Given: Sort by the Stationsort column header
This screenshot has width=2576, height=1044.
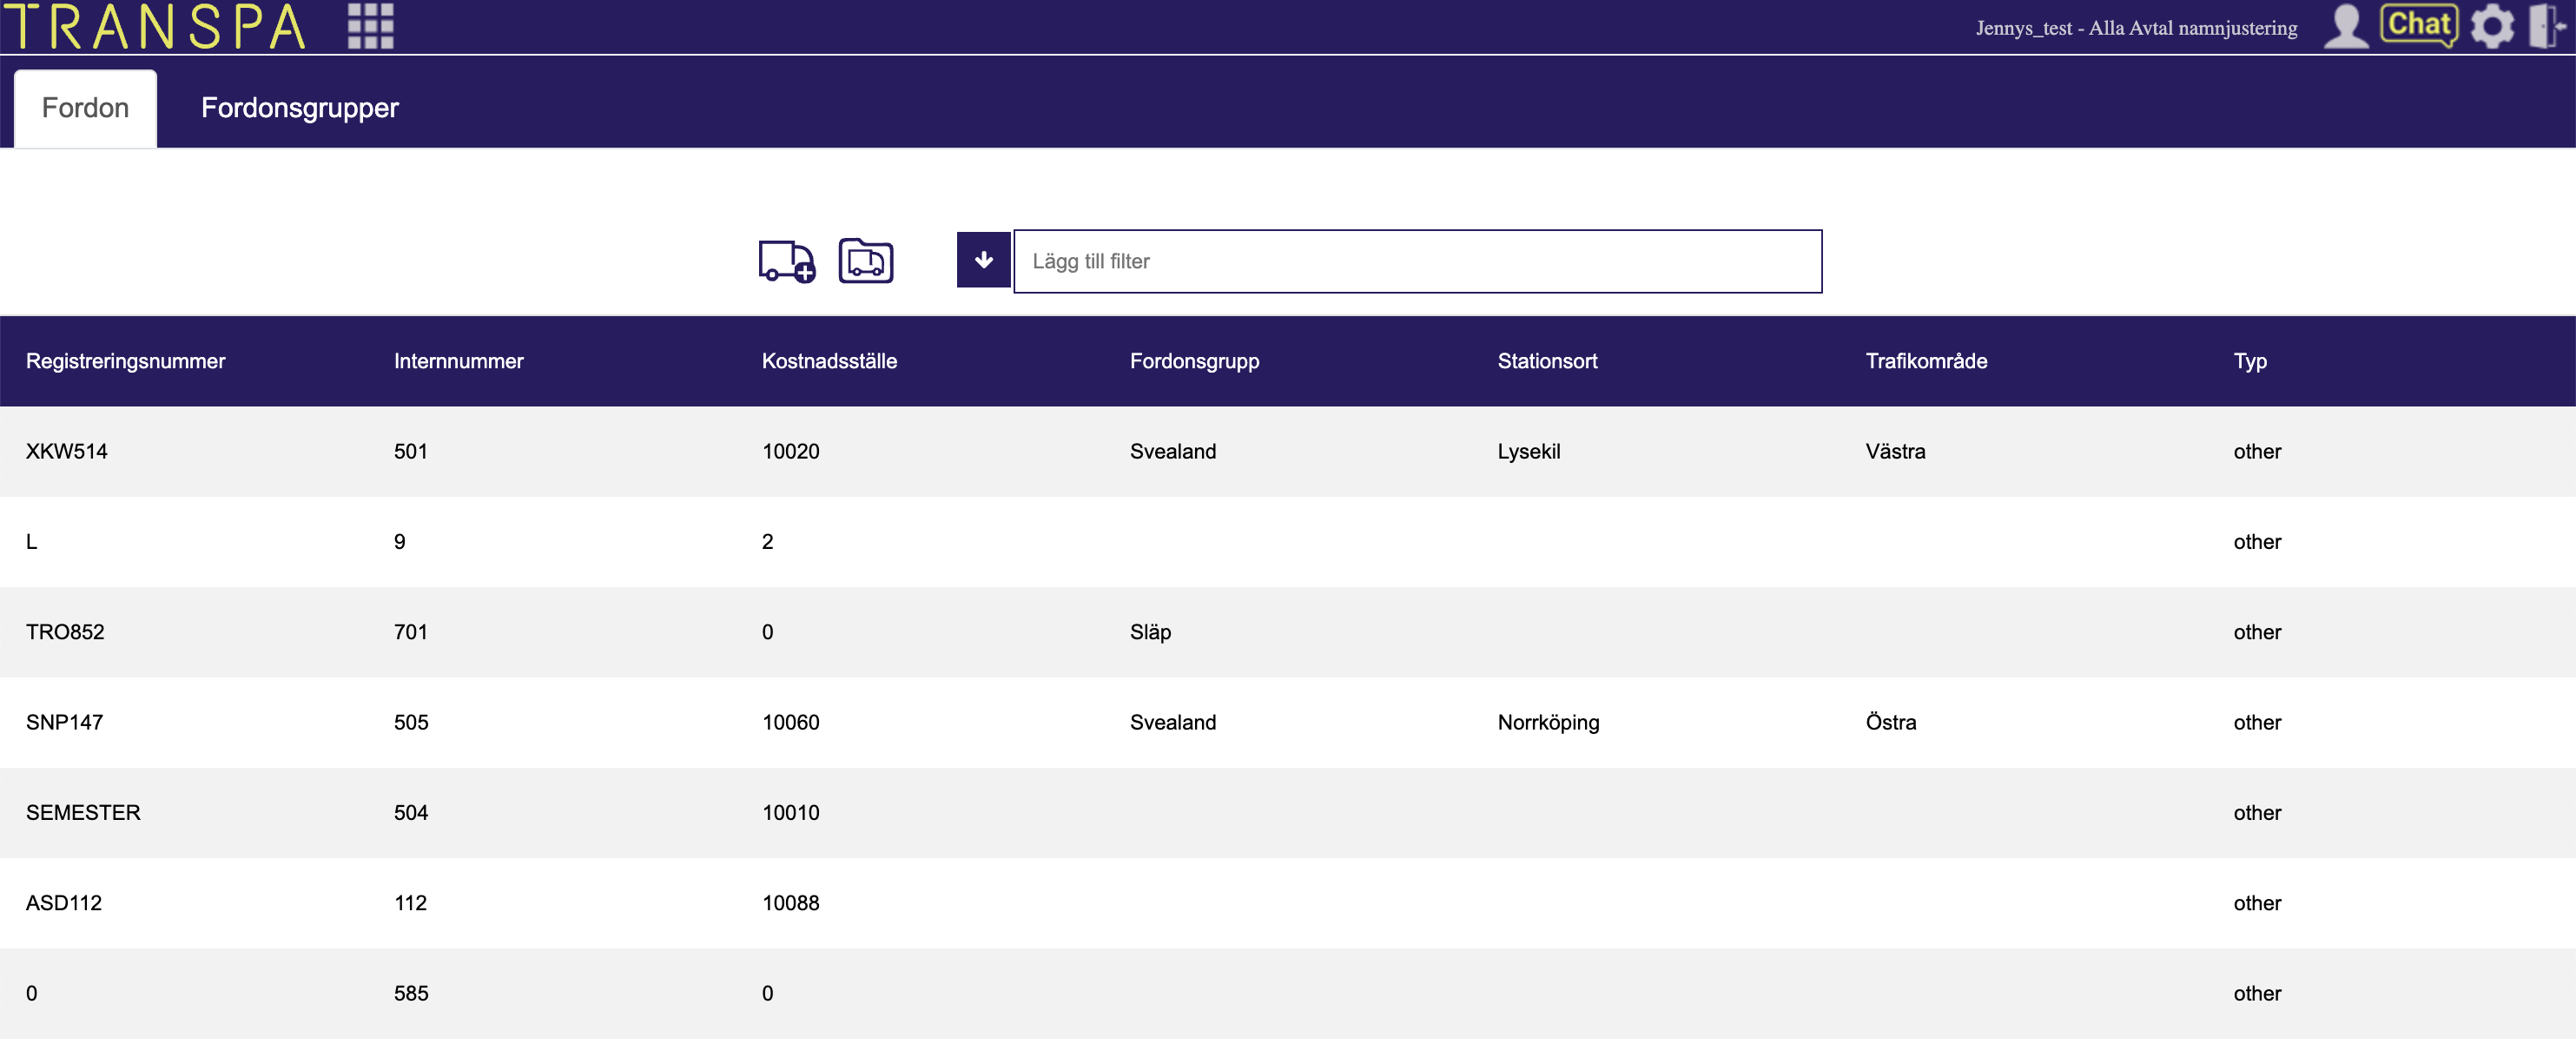Looking at the screenshot, I should [1546, 361].
